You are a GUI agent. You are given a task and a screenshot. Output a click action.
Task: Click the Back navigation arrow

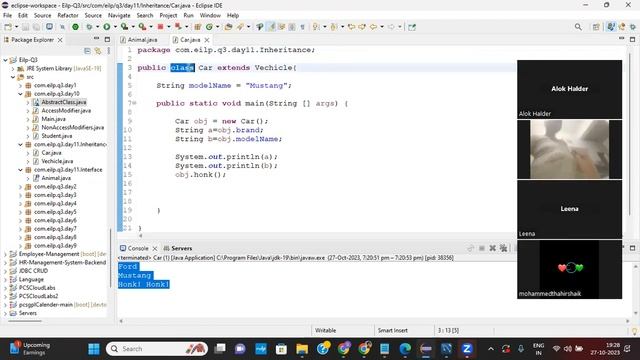pyautogui.click(x=373, y=27)
